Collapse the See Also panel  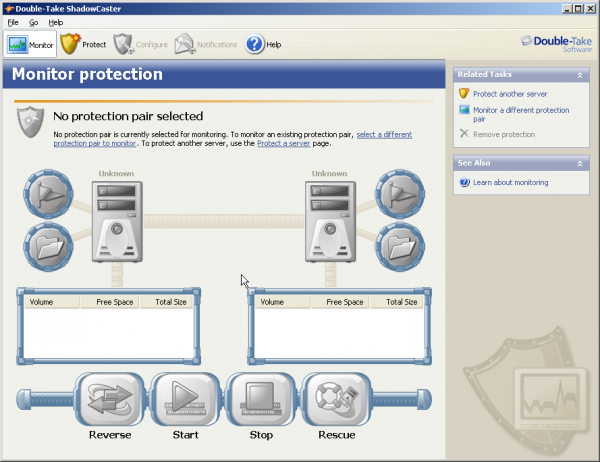[x=580, y=163]
